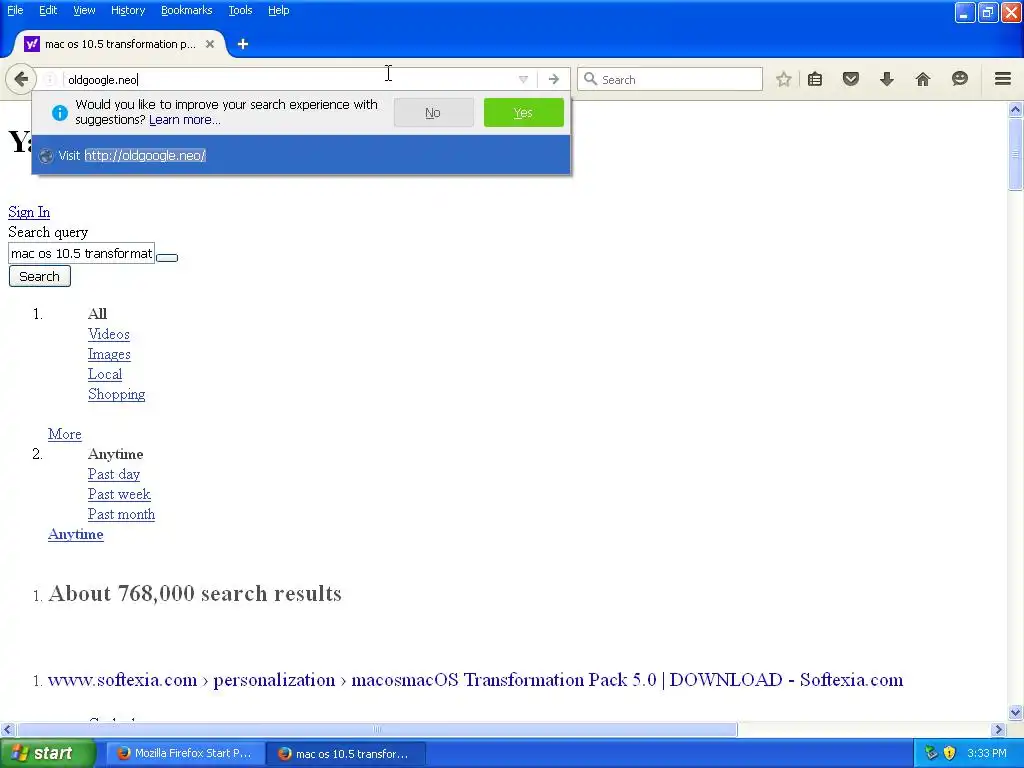Decline search suggestions with No
Screen dimensions: 1024x768
point(433,113)
